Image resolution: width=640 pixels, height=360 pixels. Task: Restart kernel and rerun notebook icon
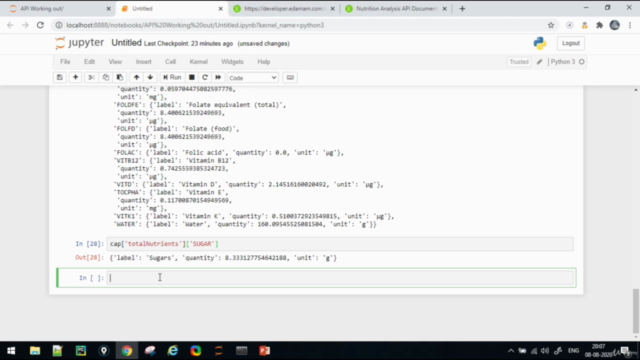(218, 78)
